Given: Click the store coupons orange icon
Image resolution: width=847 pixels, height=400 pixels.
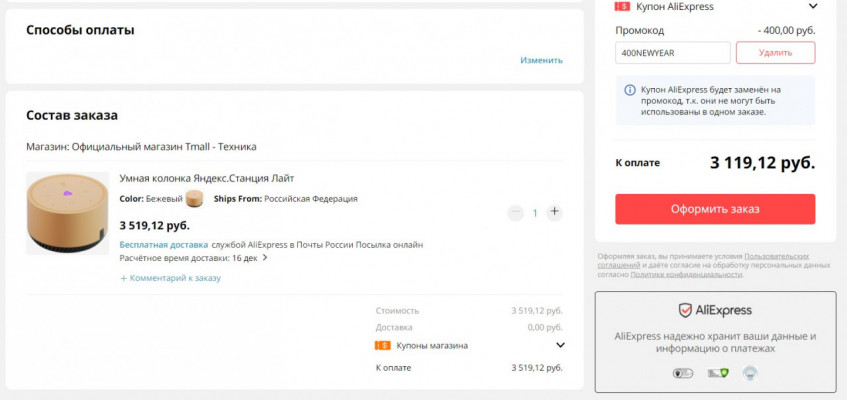Looking at the screenshot, I should pos(382,345).
